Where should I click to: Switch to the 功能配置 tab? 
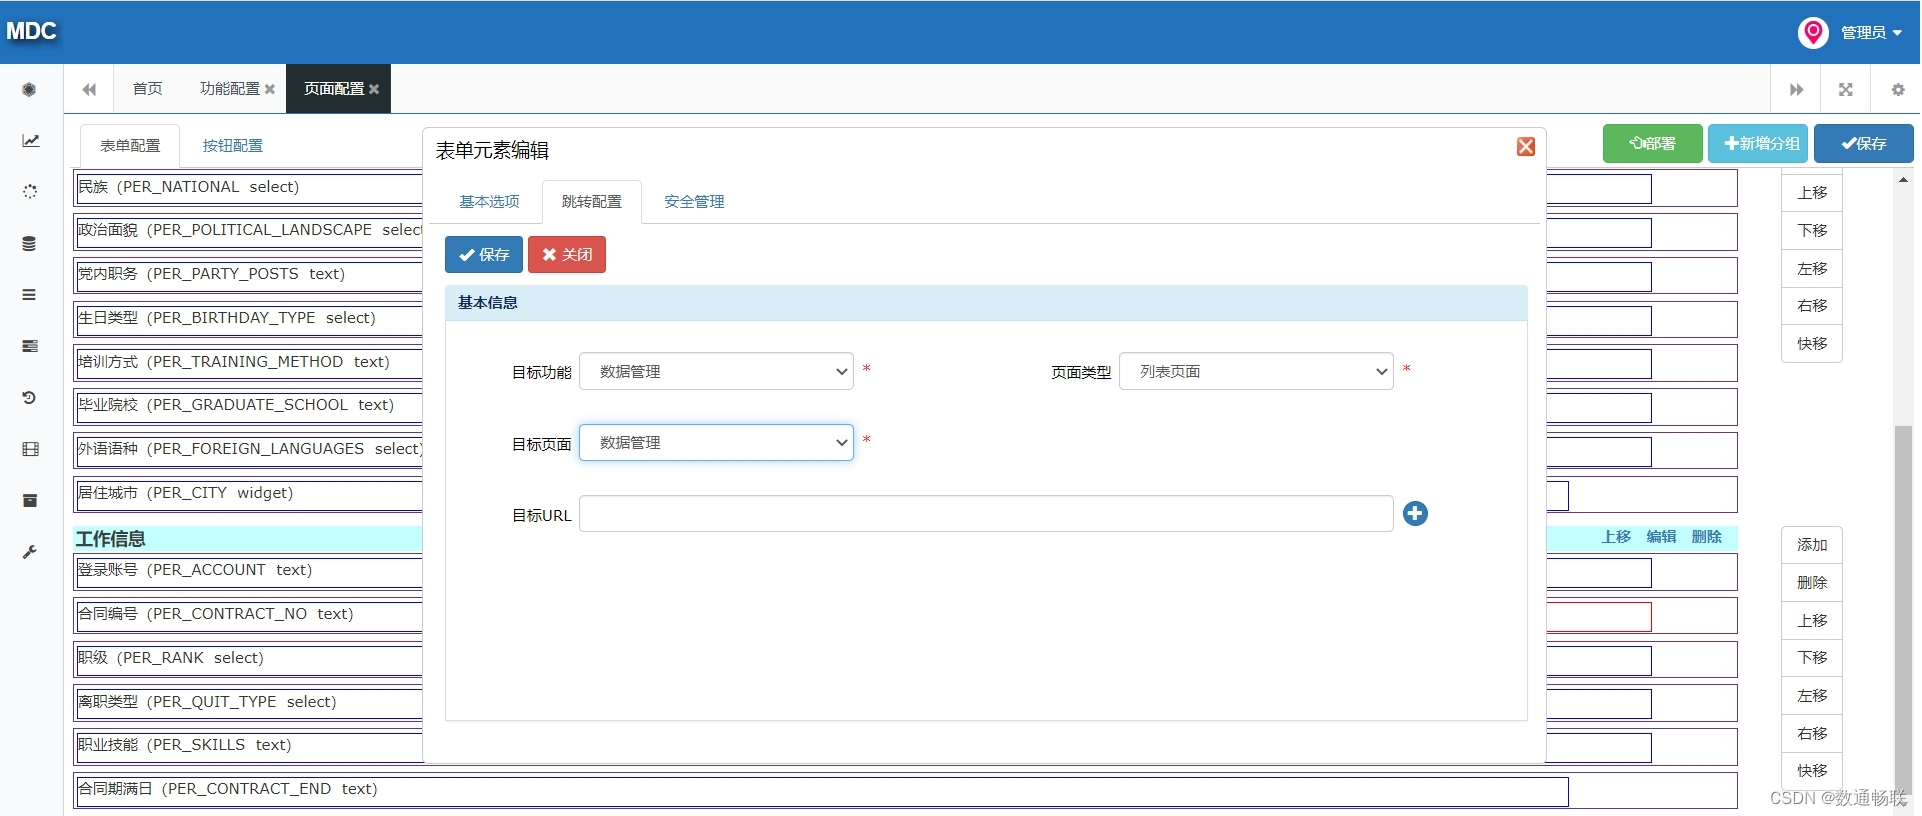click(228, 89)
